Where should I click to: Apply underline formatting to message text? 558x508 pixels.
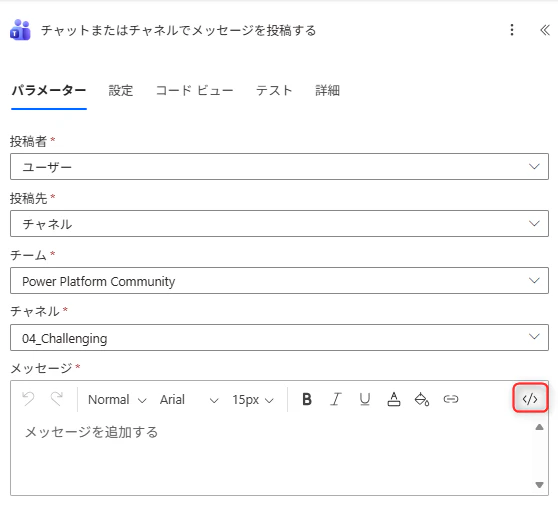[x=365, y=399]
